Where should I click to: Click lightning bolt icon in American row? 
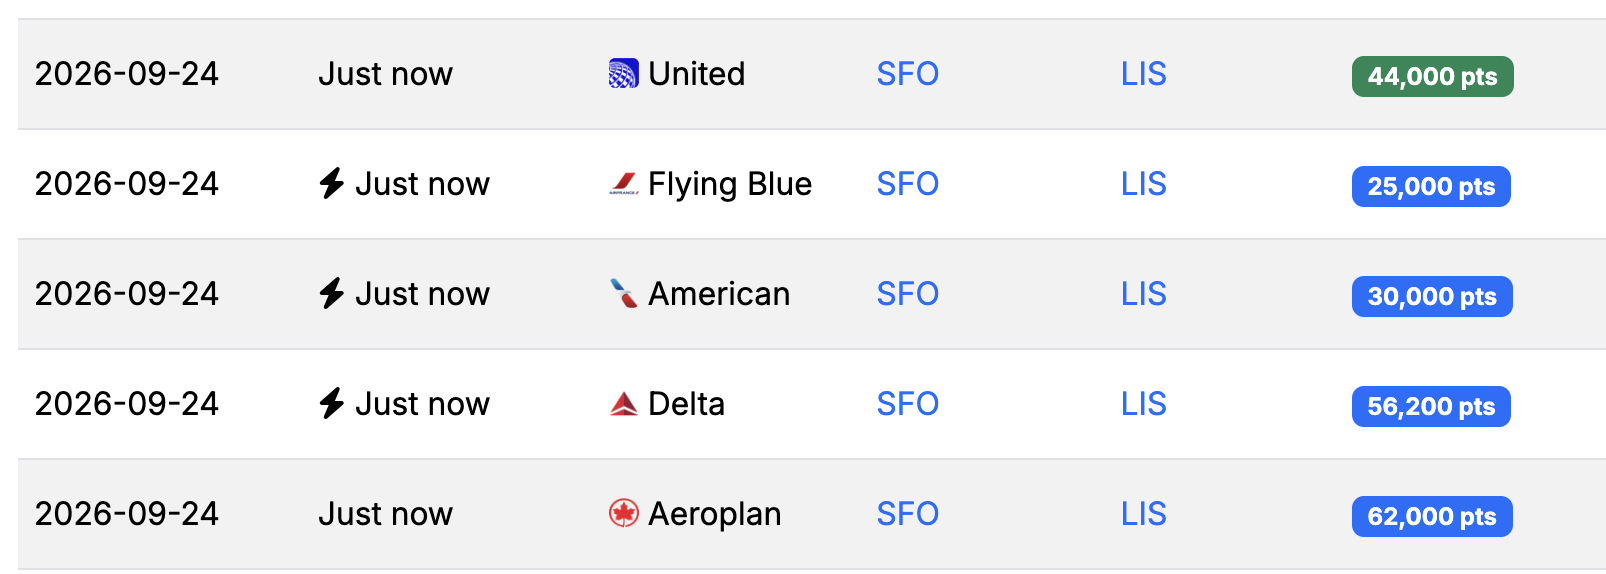(x=332, y=294)
